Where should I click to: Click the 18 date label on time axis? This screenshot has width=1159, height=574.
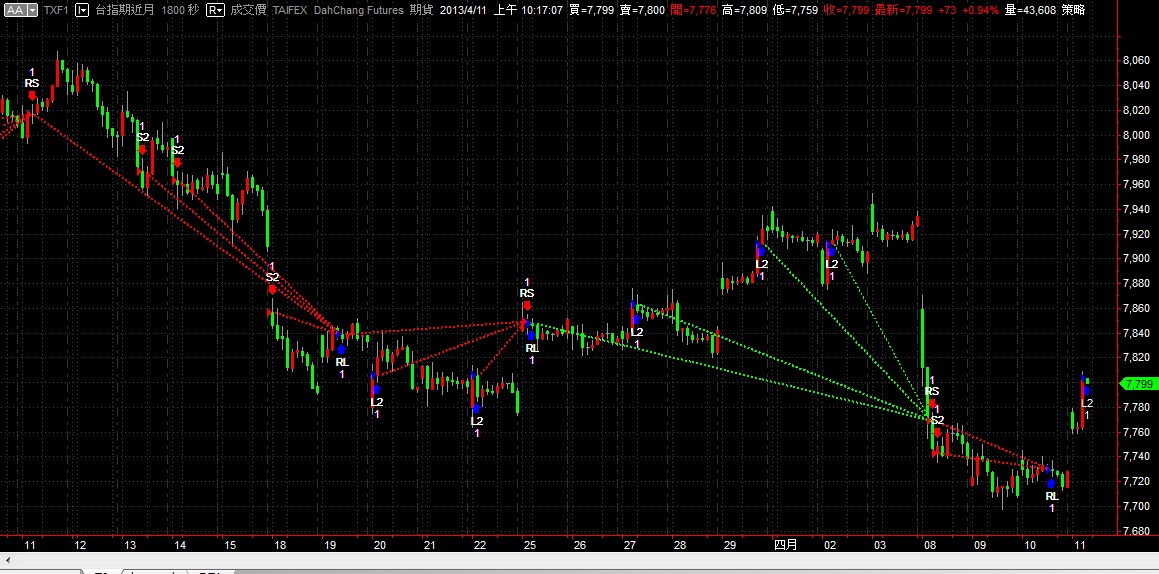(x=279, y=545)
